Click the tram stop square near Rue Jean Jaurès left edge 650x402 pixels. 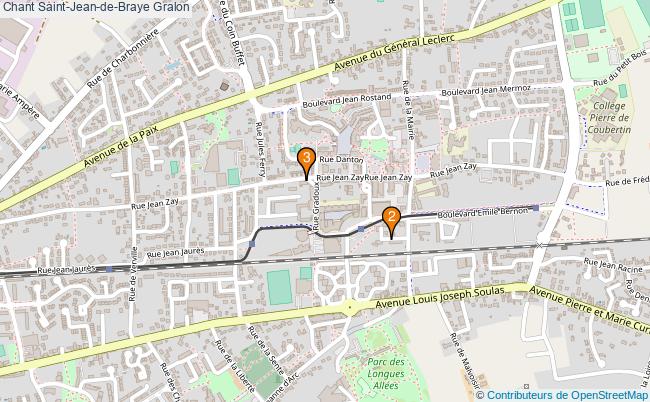point(109,269)
